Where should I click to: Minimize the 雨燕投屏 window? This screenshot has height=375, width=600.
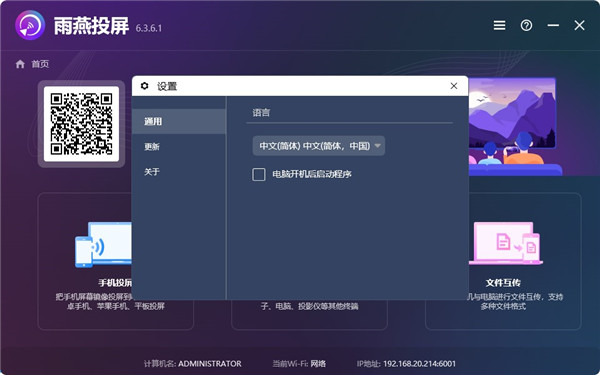click(553, 25)
